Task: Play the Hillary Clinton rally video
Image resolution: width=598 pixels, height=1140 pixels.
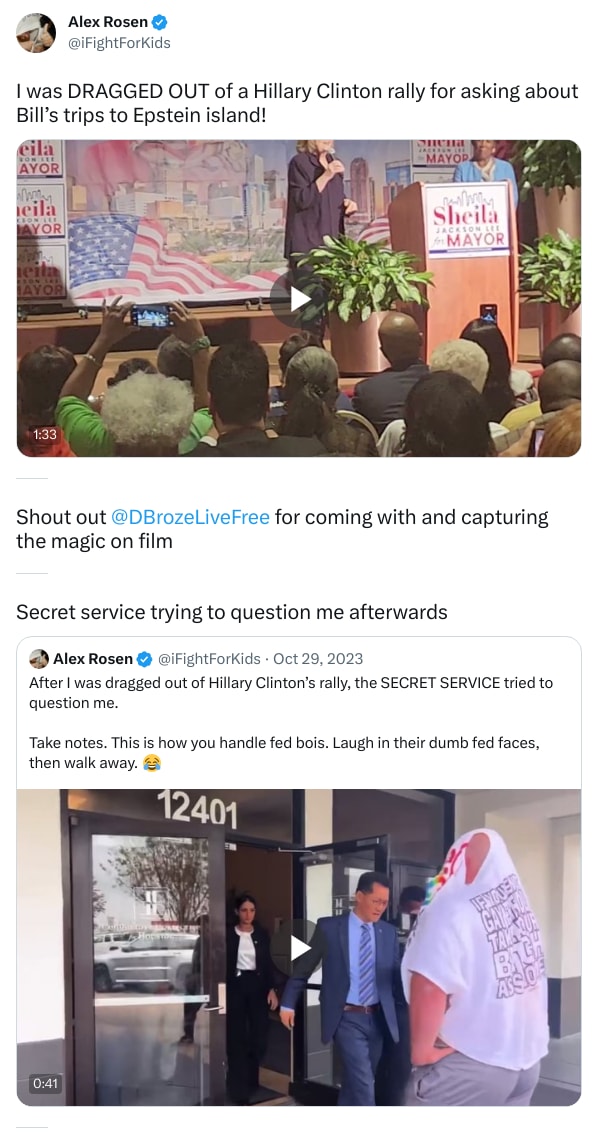Action: pos(298,298)
